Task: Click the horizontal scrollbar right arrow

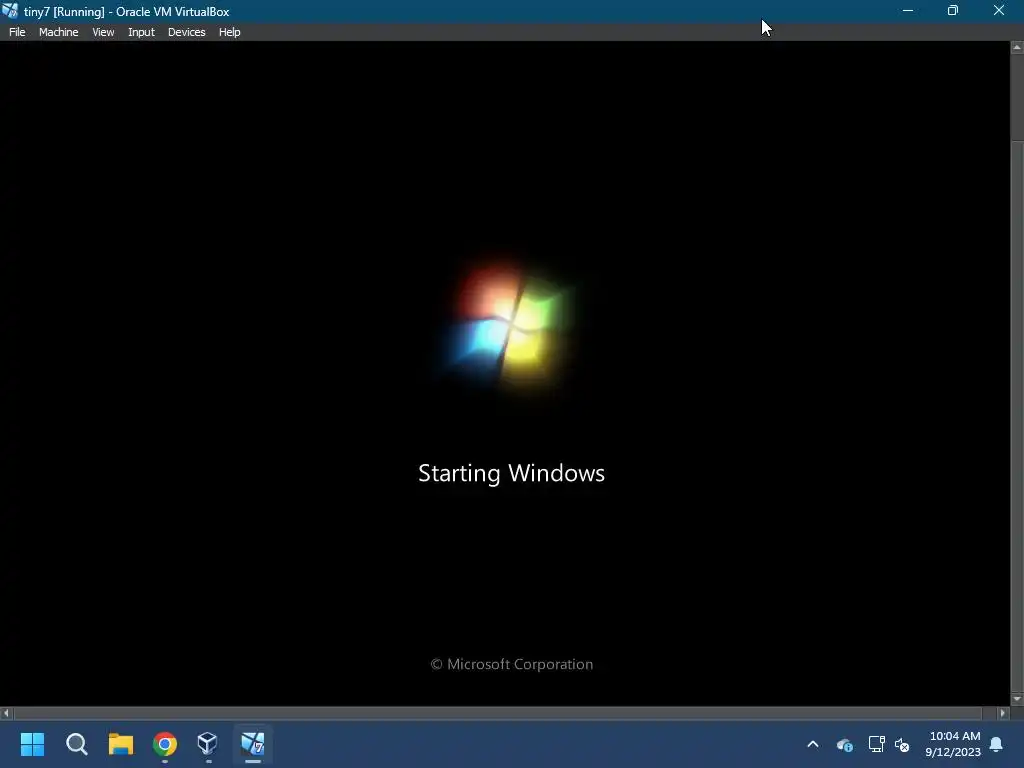Action: 1003,713
